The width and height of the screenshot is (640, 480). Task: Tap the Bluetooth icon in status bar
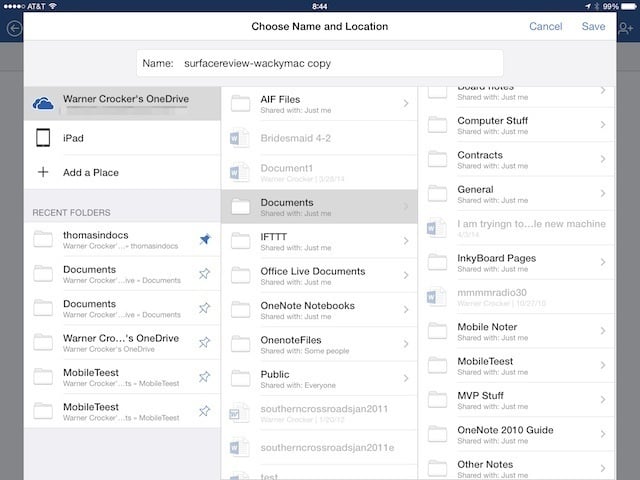[x=597, y=6]
